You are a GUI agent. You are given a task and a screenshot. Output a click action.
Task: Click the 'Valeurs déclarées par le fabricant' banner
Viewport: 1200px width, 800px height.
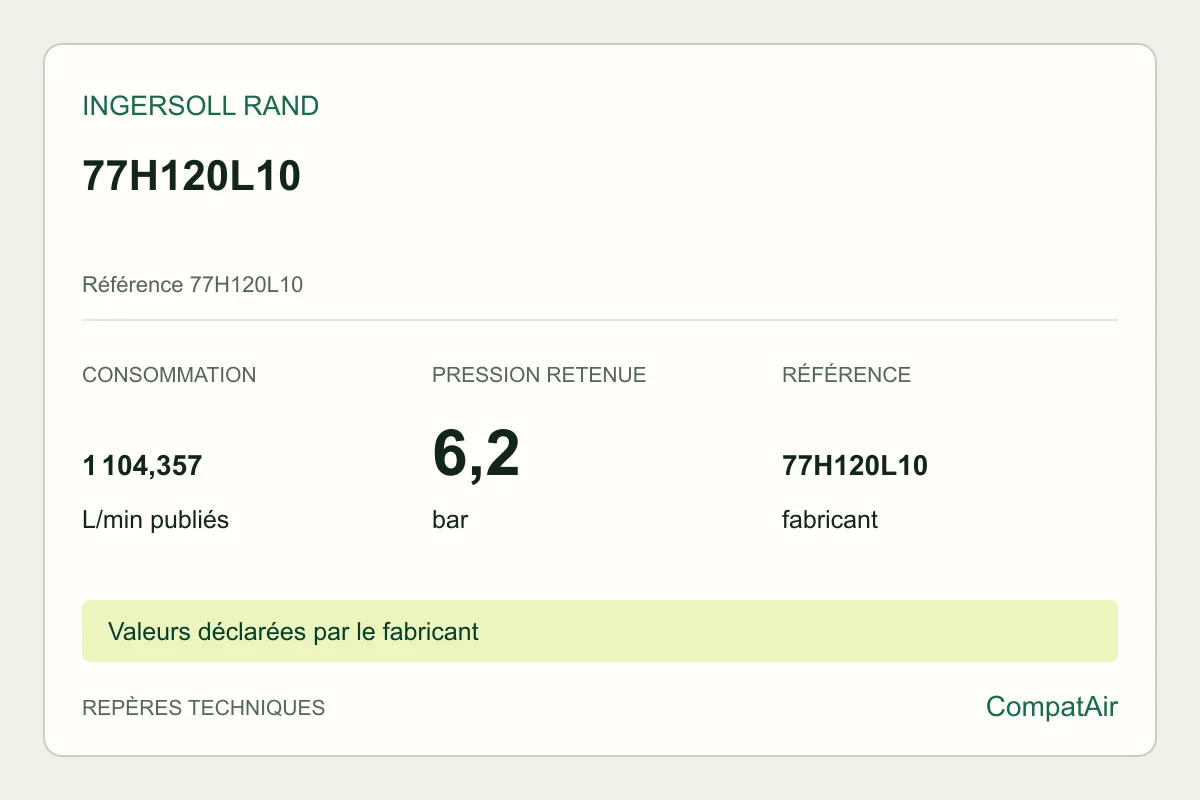(x=600, y=631)
